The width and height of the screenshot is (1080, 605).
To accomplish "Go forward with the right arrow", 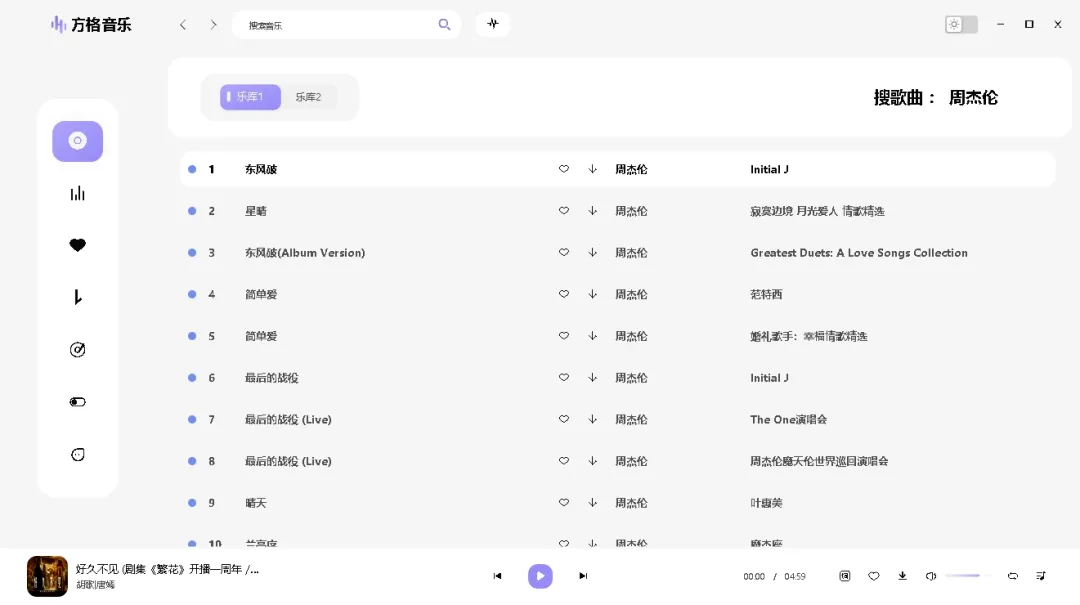I will point(214,25).
